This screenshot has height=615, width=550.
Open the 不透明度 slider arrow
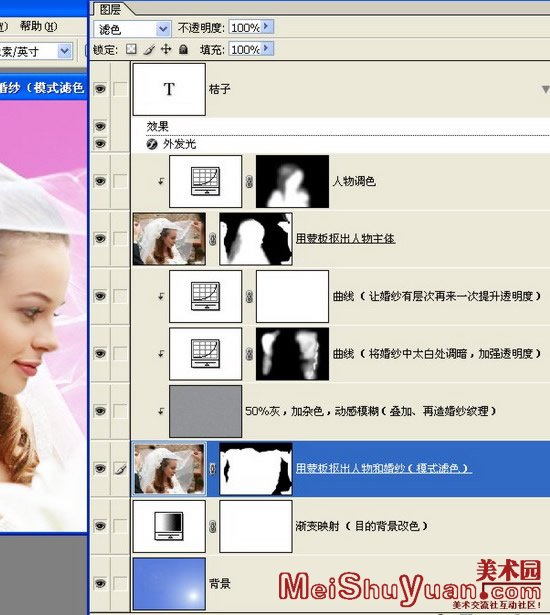267,27
